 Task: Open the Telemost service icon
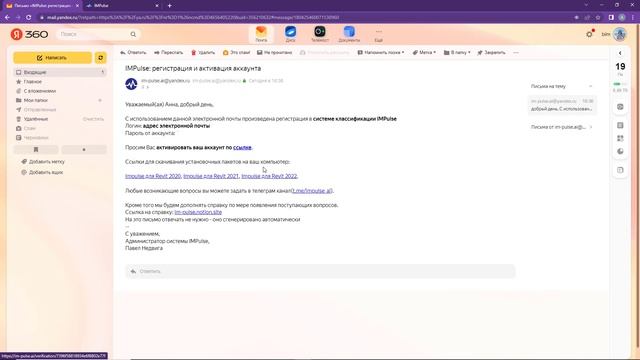(x=320, y=34)
